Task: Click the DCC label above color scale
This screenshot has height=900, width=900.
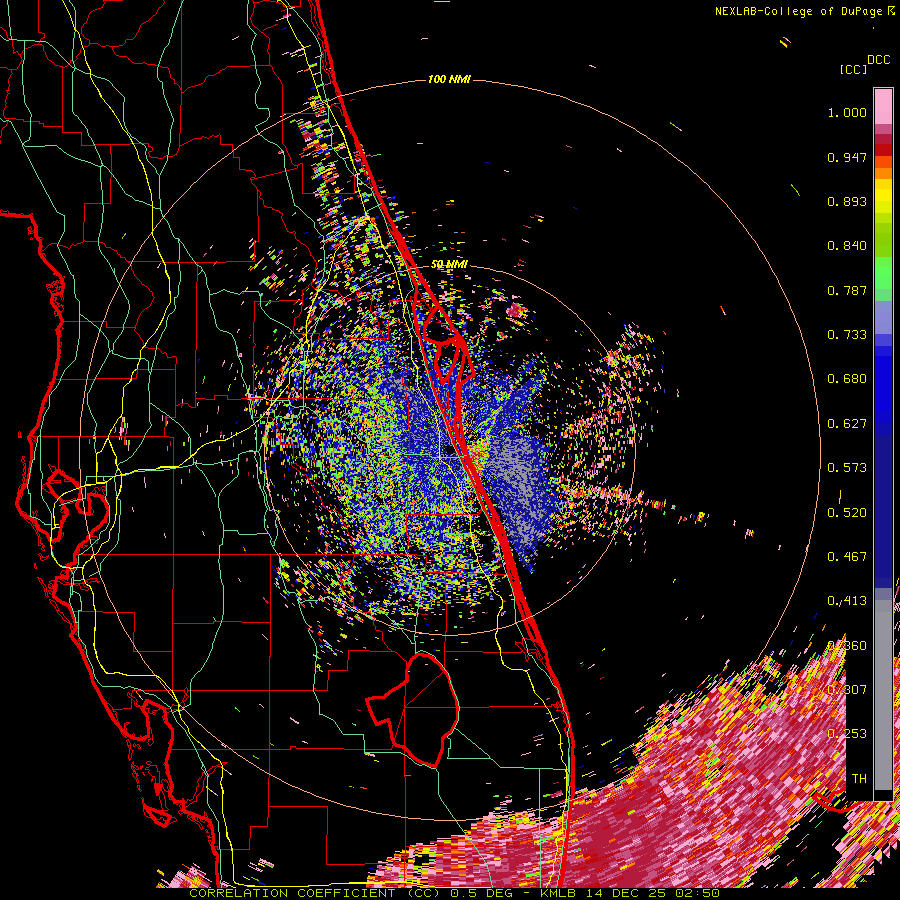Action: click(x=878, y=60)
